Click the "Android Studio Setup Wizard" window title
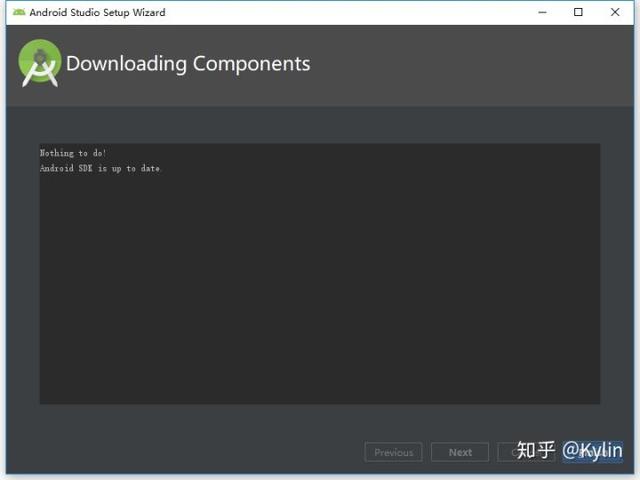Screen dimensions: 640x480 tap(98, 13)
